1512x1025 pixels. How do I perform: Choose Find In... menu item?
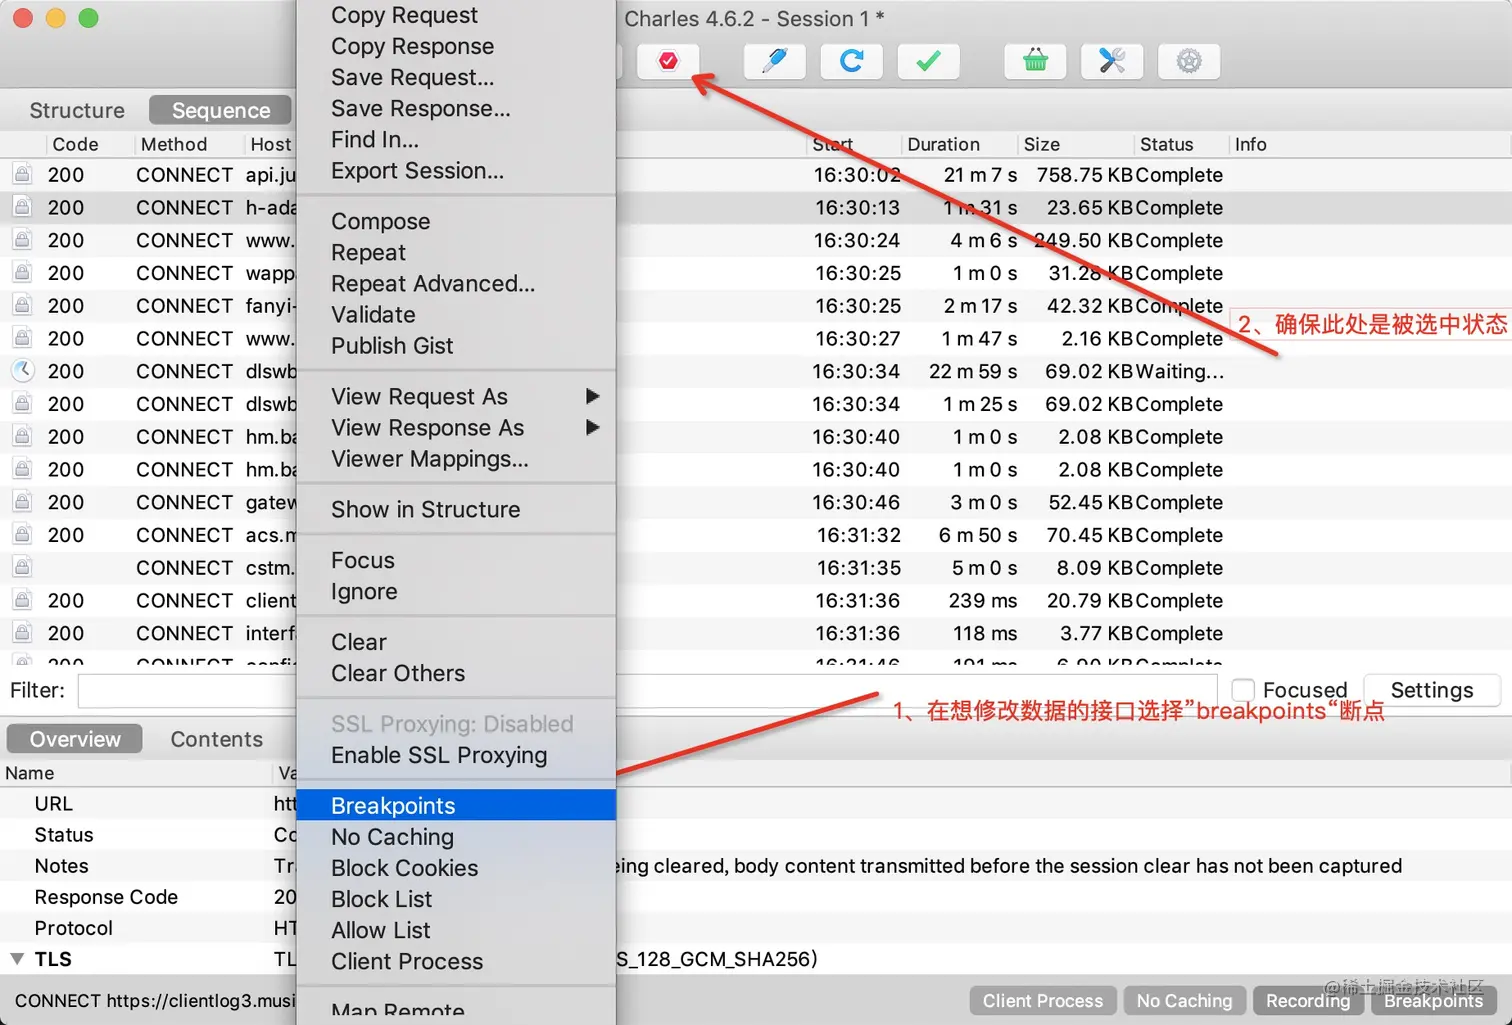pyautogui.click(x=456, y=139)
